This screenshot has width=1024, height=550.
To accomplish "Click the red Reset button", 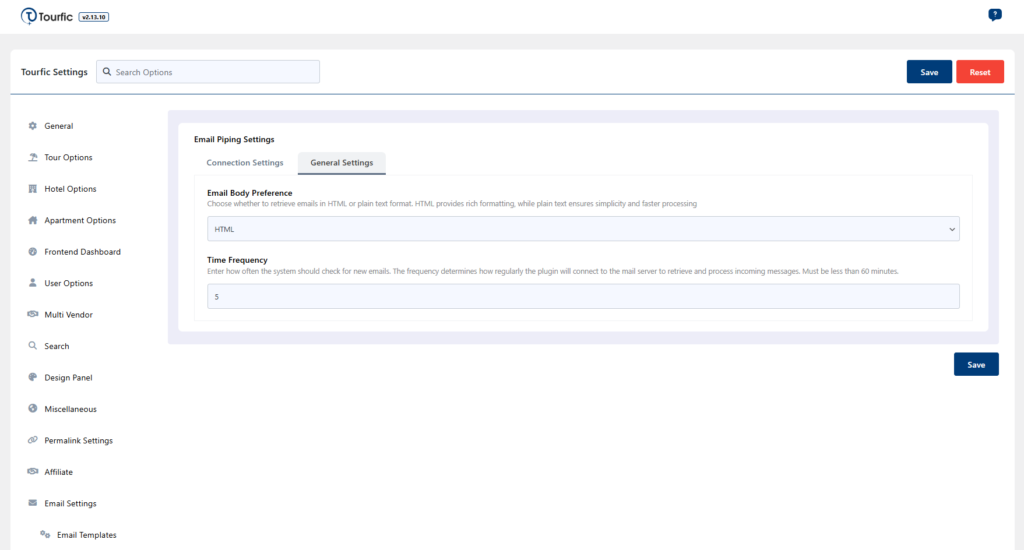I will 980,72.
